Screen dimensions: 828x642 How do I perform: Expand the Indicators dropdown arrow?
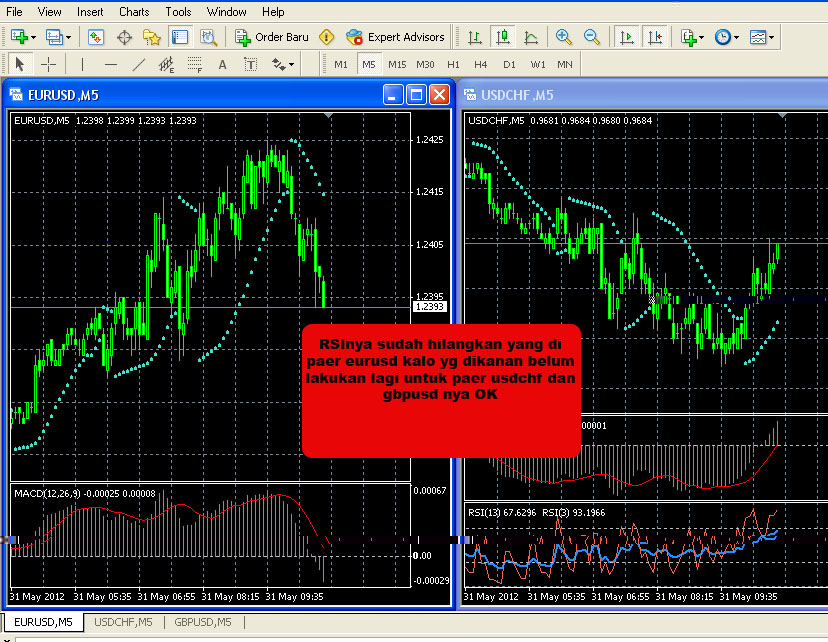[x=701, y=37]
